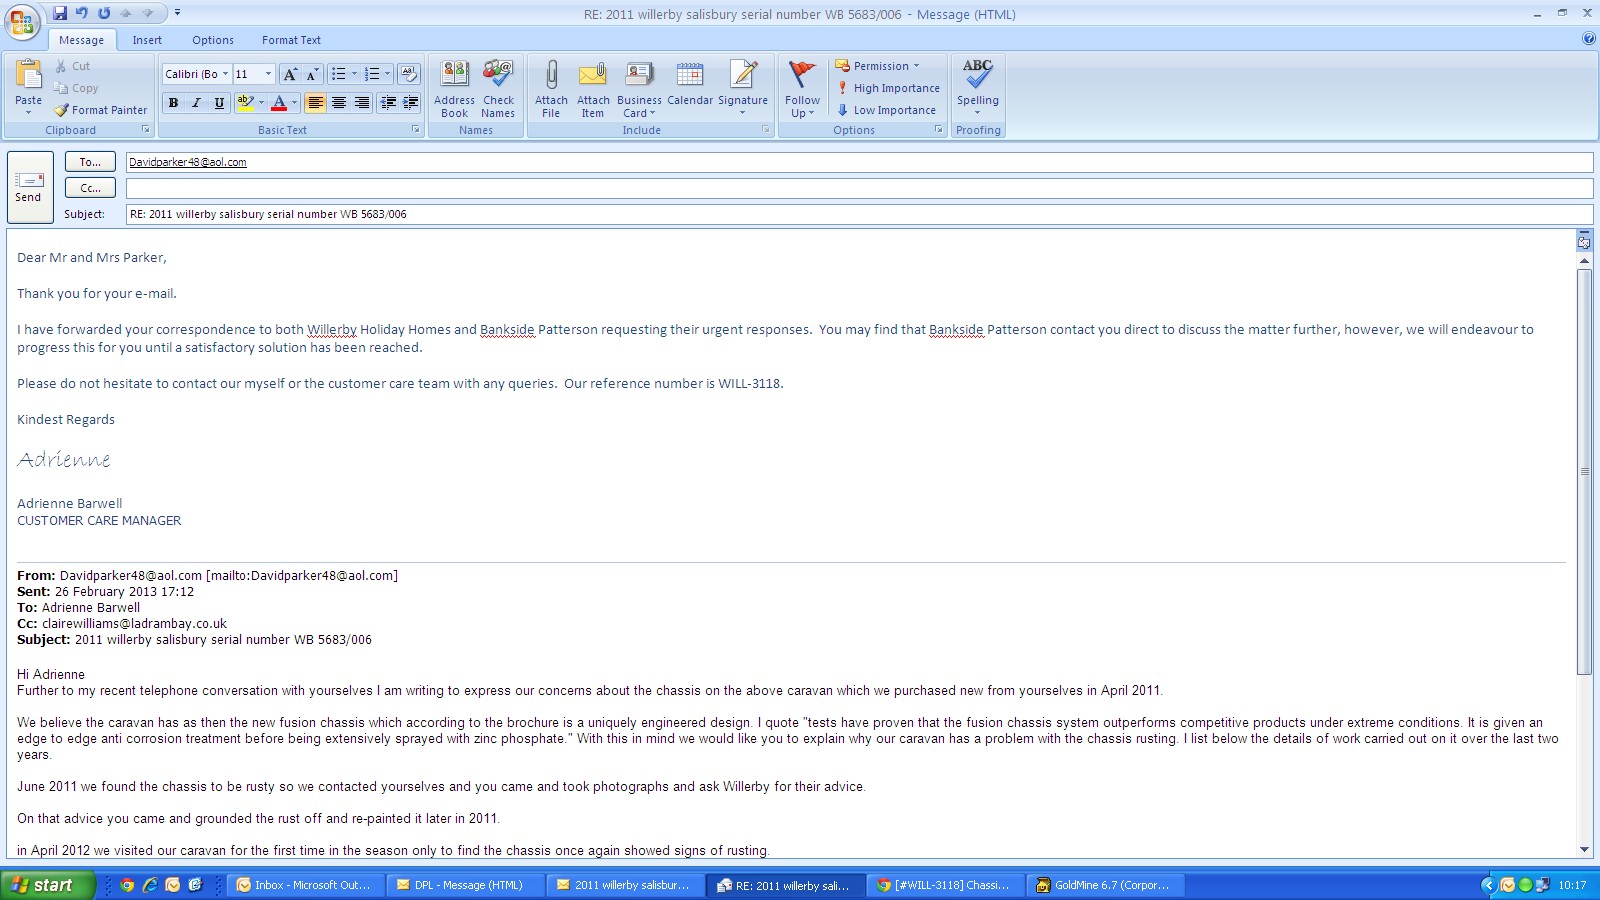Expand the highlight color dropdown arrow
The width and height of the screenshot is (1600, 900).
coord(262,103)
